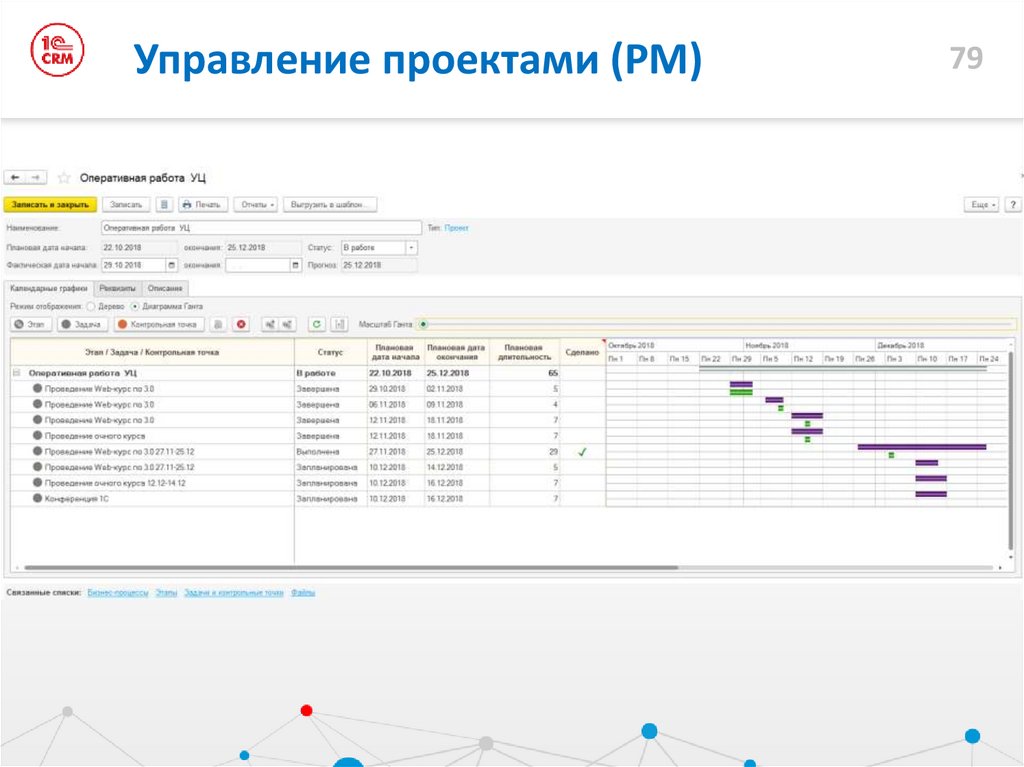This screenshot has height=767, width=1024.
Task: Open the Статус dropdown
Action: coord(411,248)
